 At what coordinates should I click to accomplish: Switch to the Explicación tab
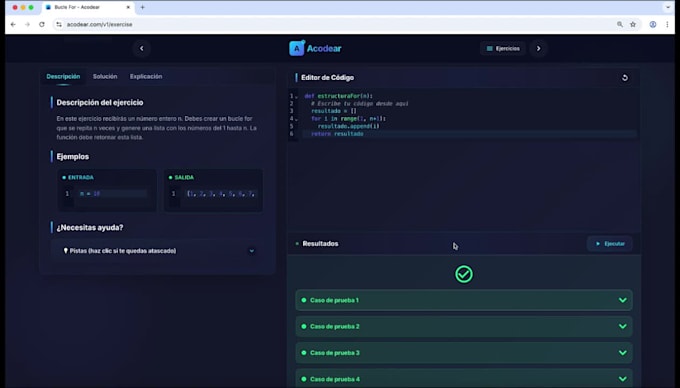point(146,76)
